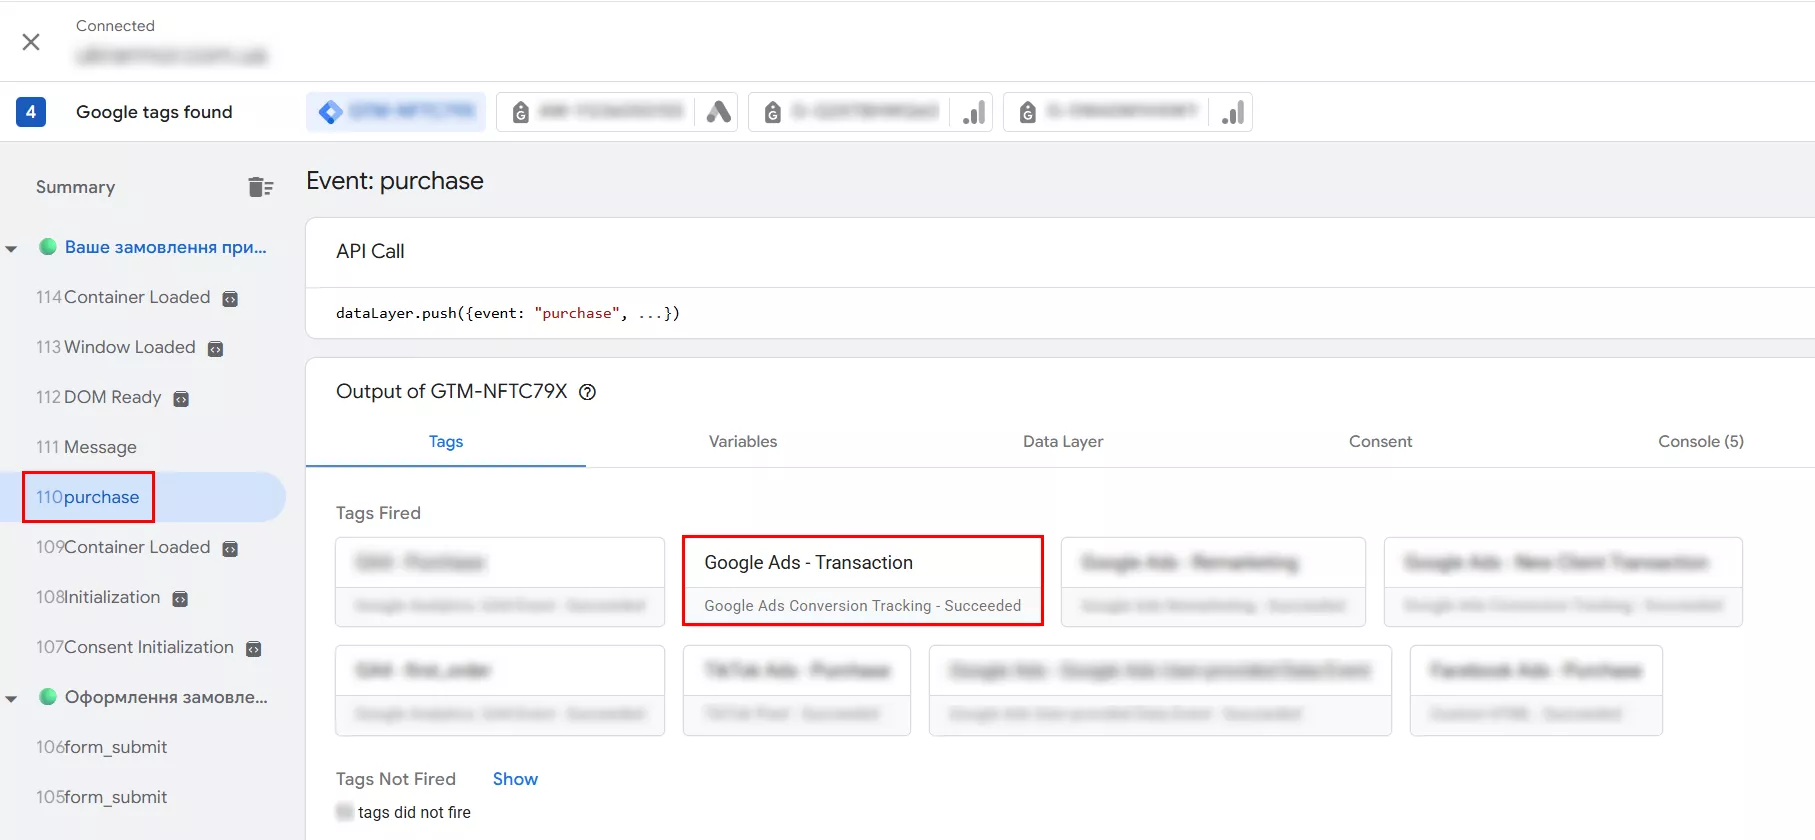Select the 110 purchase event
Screen dimensions: 1815x840
pyautogui.click(x=88, y=497)
